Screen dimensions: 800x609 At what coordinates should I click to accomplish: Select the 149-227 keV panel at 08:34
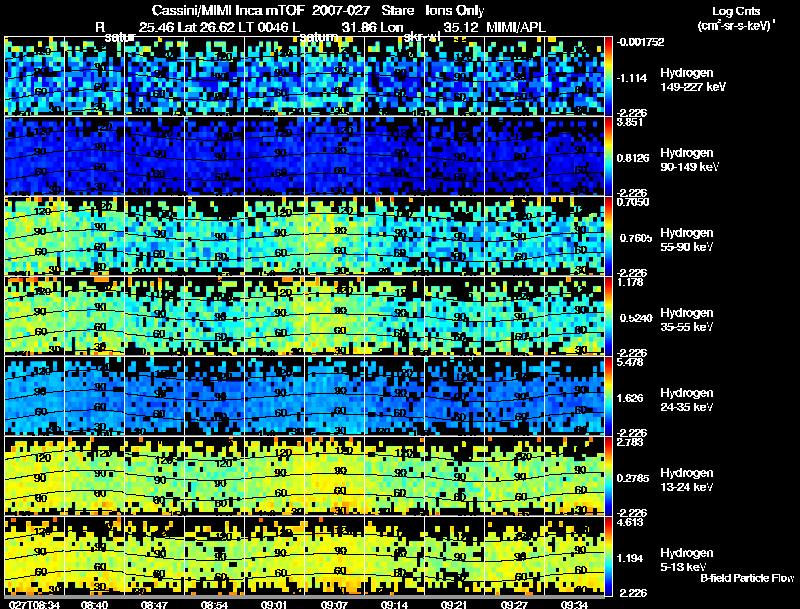tap(34, 76)
